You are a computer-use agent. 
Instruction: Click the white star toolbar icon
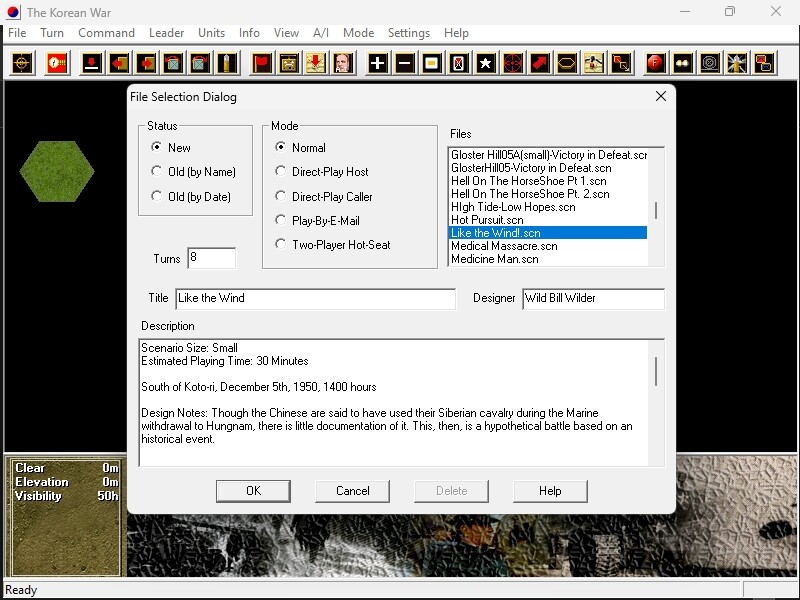(485, 63)
